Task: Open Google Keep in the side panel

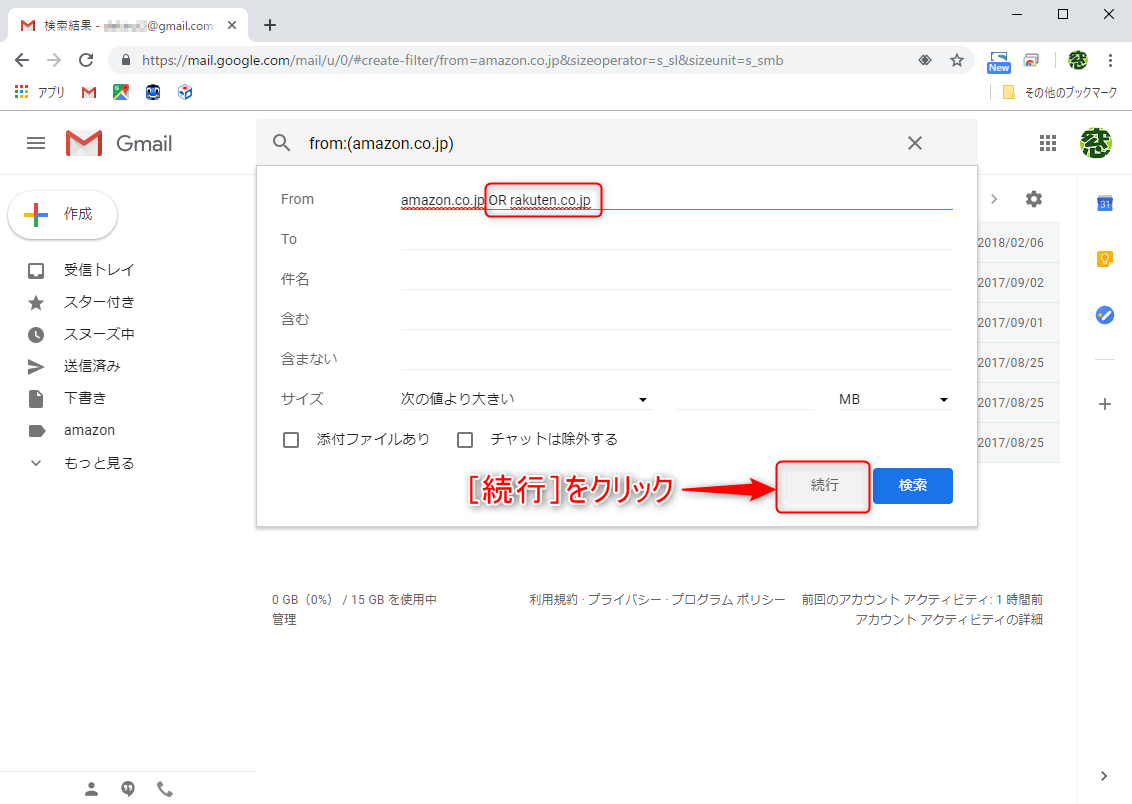Action: 1104,258
